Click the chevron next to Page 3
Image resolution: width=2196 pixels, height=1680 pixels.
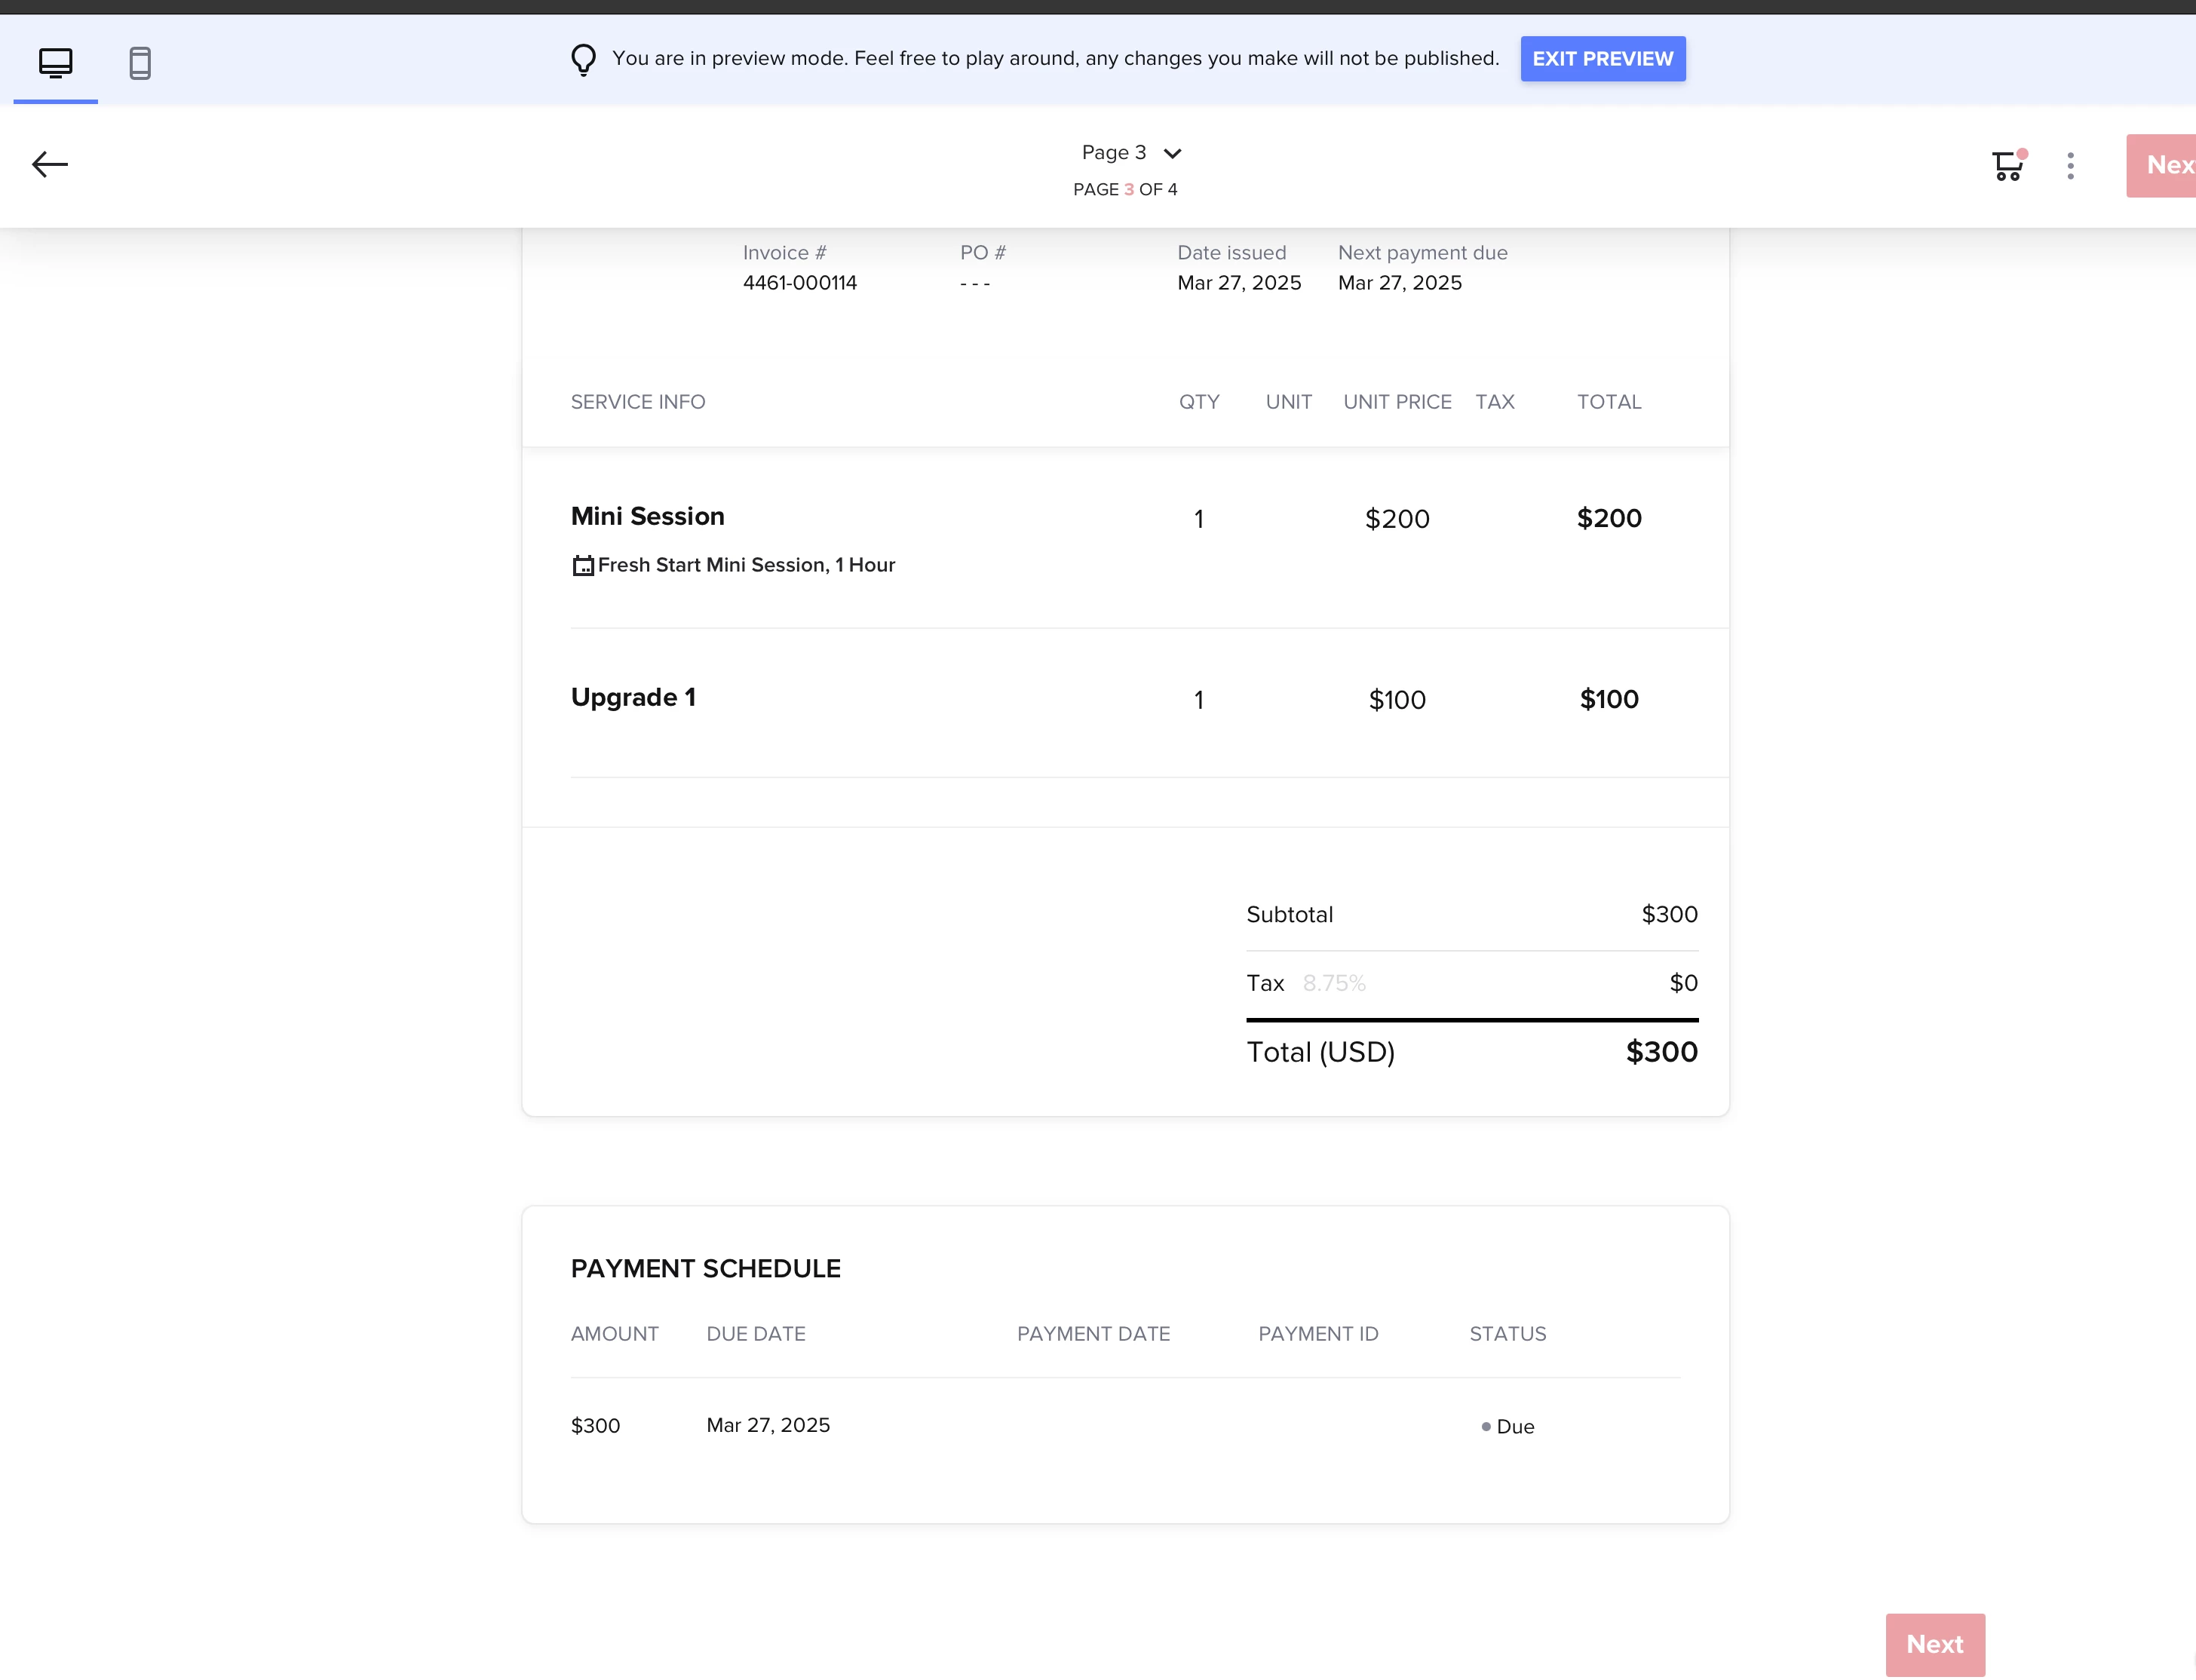tap(1173, 153)
